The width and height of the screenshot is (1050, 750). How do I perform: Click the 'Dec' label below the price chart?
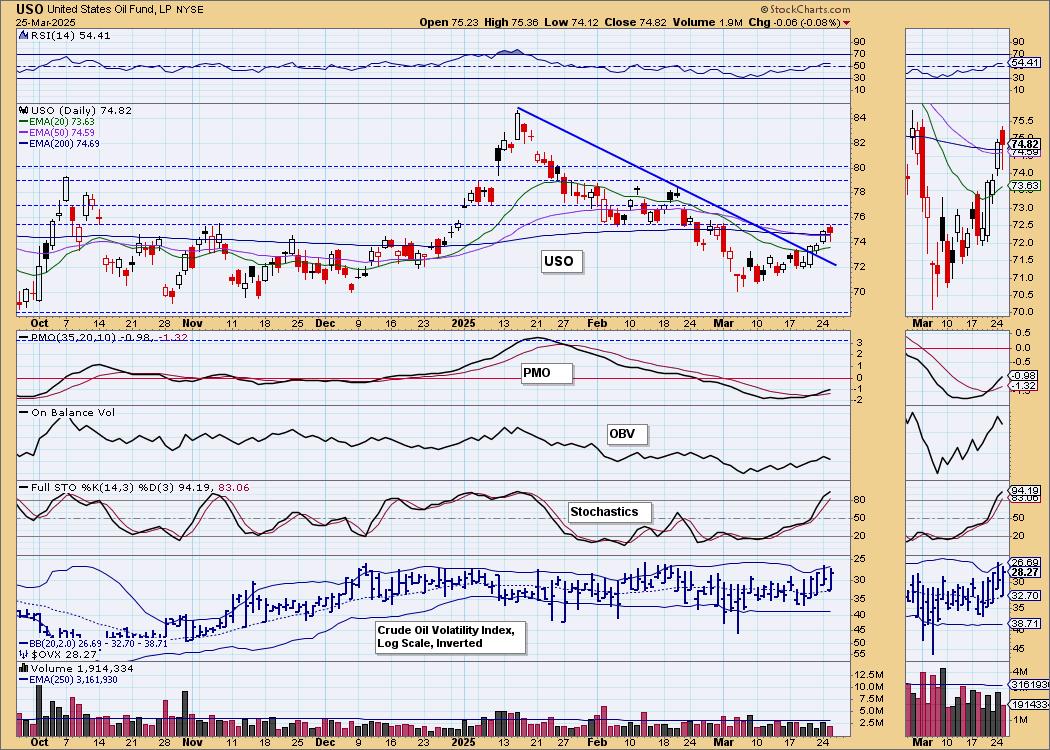[x=325, y=323]
